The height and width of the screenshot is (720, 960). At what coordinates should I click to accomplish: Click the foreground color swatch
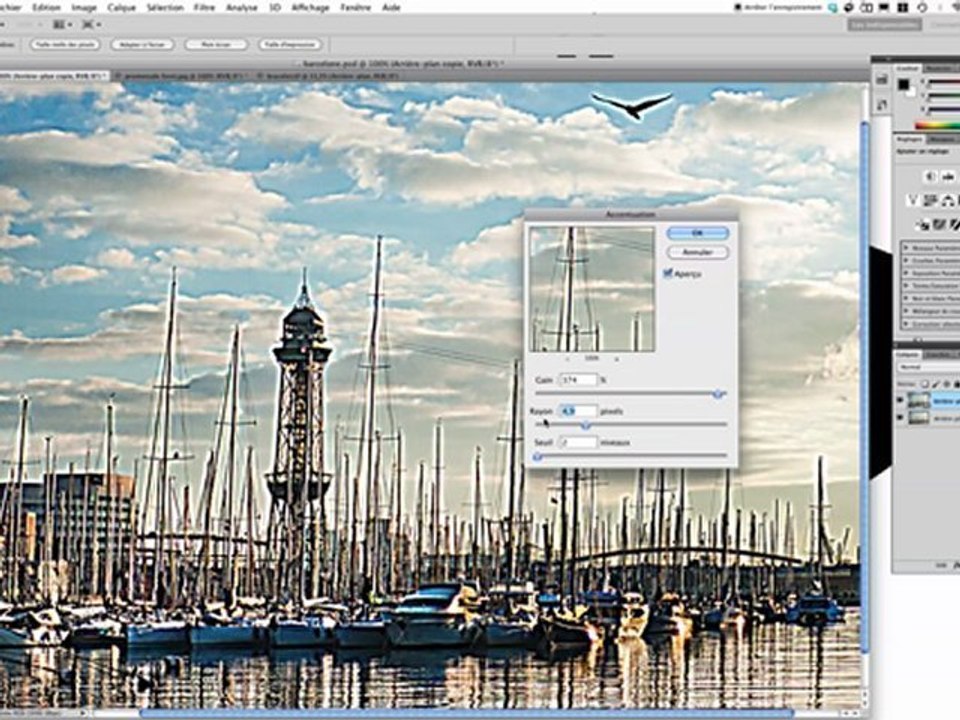click(904, 84)
